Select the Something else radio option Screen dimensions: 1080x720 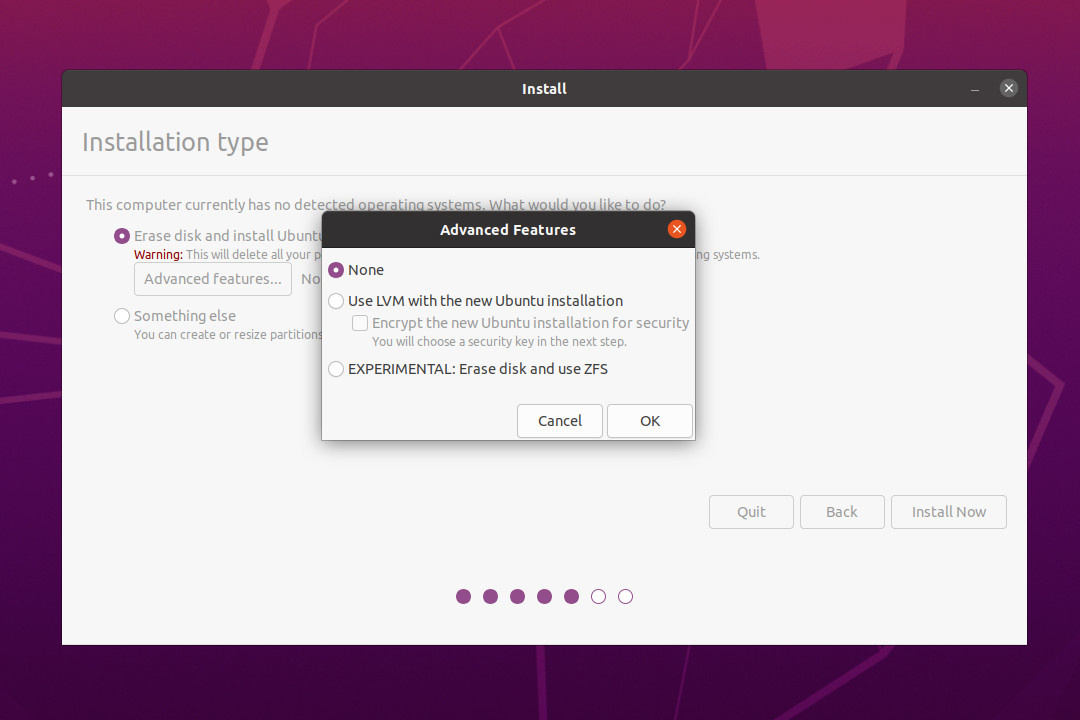coord(122,316)
